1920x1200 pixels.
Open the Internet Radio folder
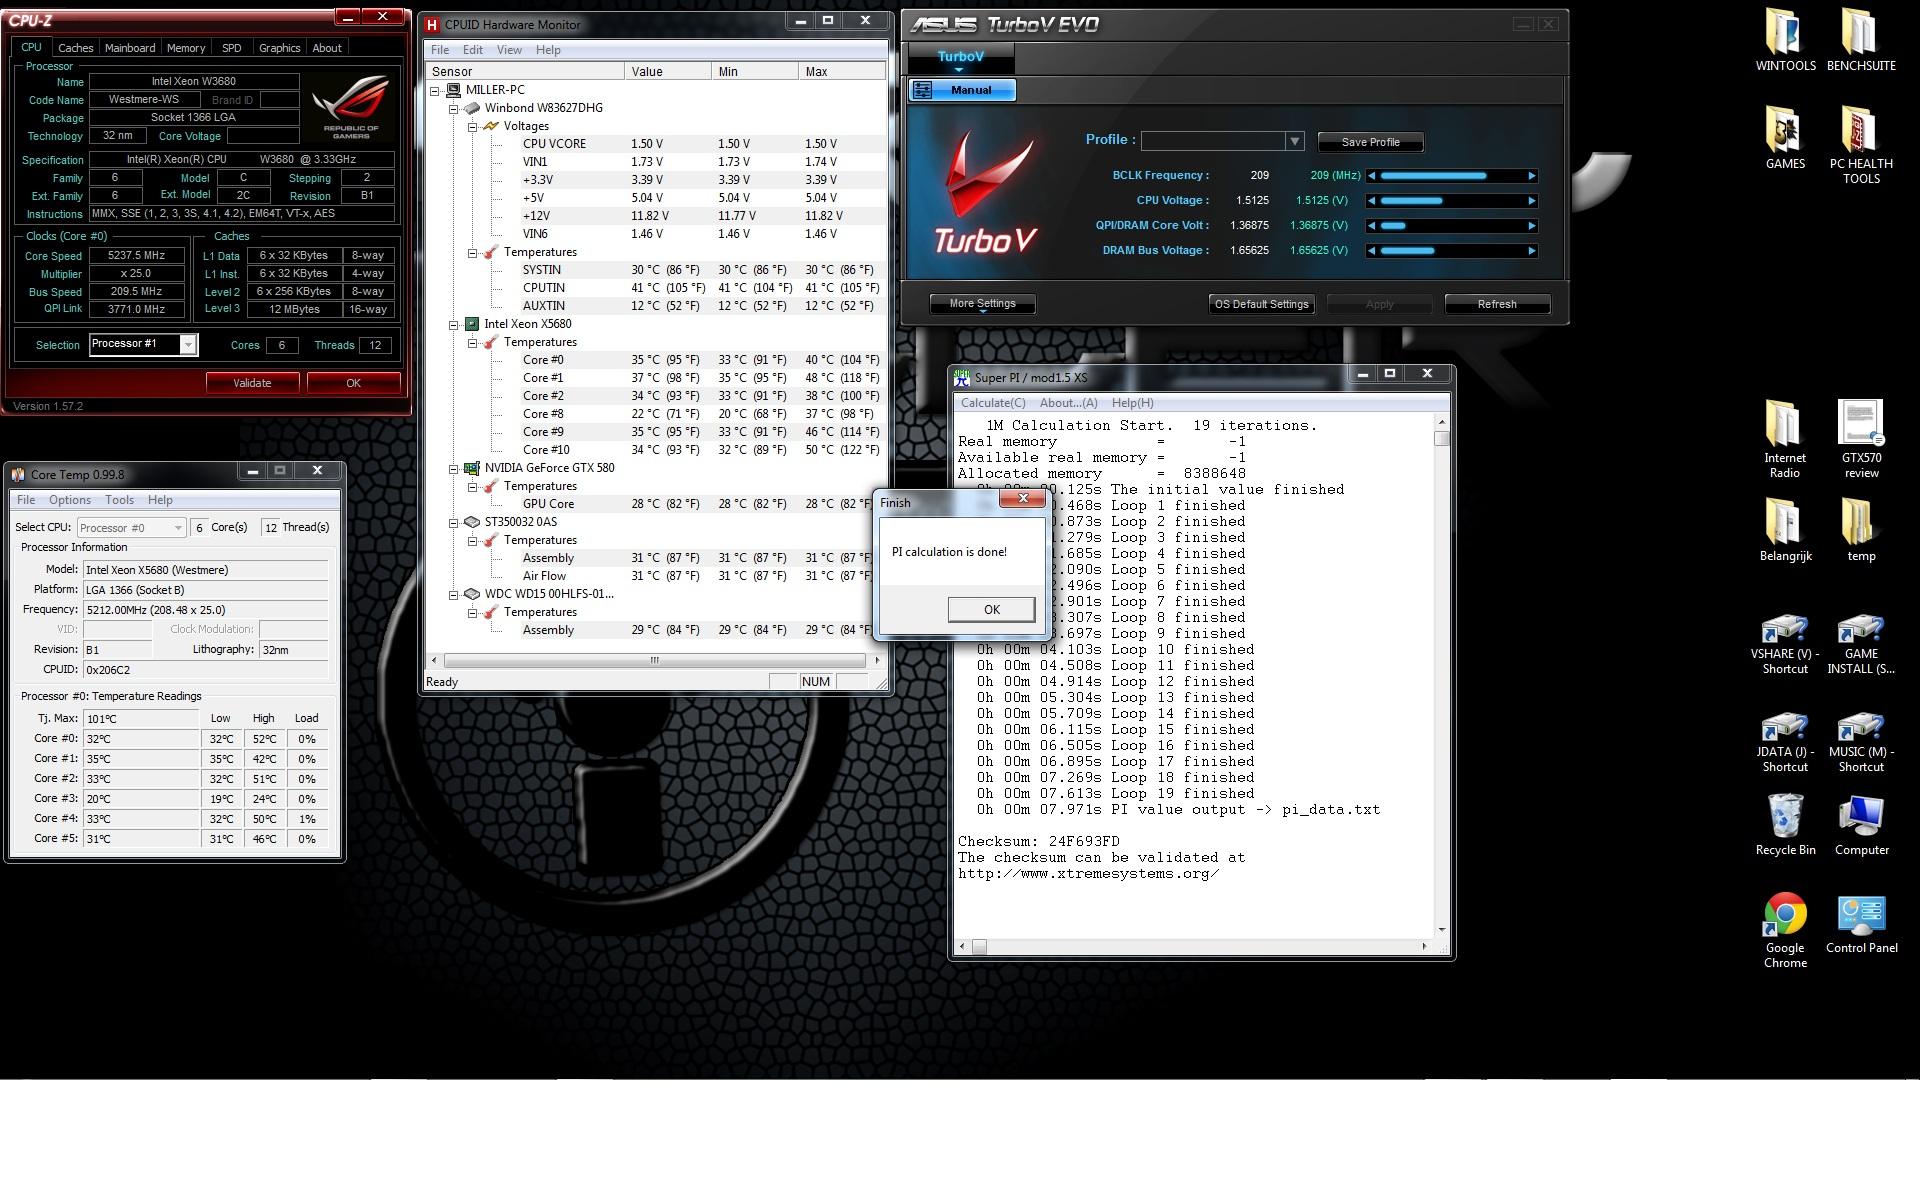tap(1785, 440)
